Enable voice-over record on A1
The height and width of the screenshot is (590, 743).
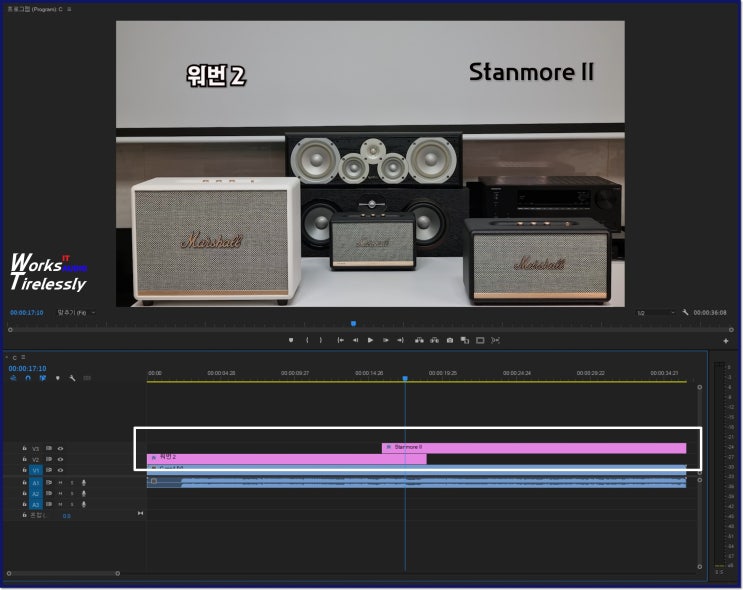click(84, 482)
